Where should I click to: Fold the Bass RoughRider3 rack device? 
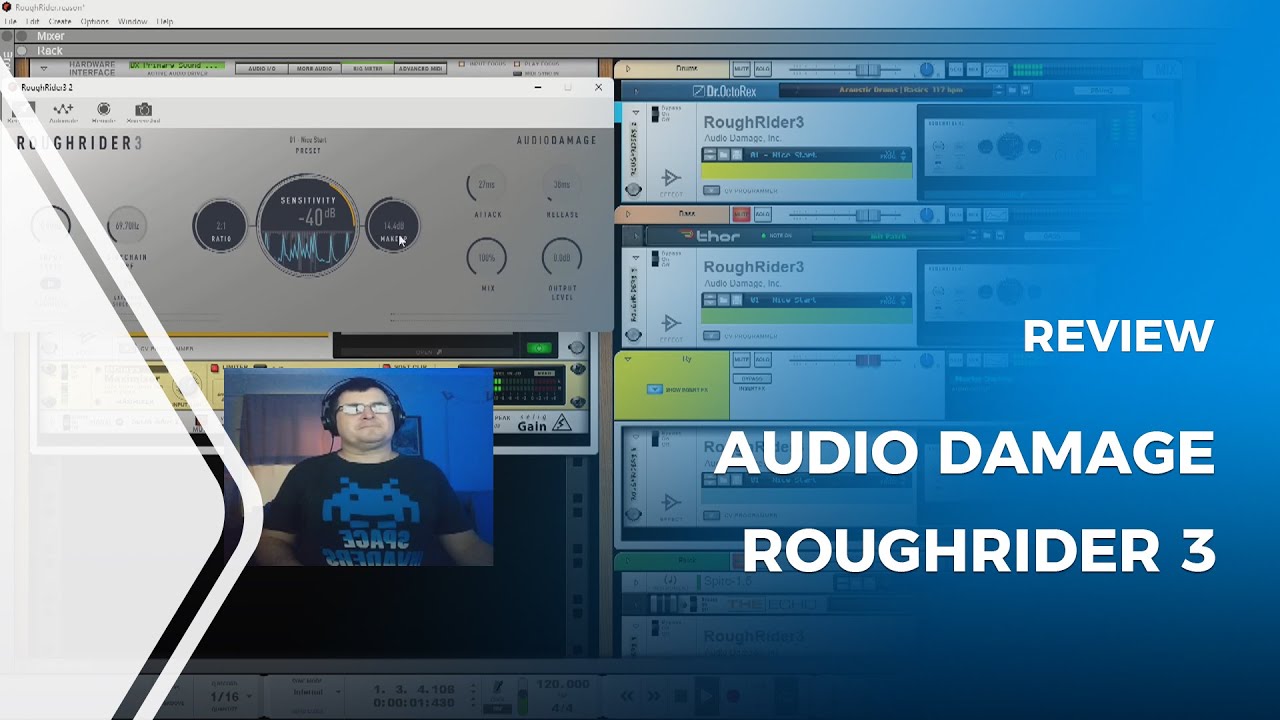635,258
